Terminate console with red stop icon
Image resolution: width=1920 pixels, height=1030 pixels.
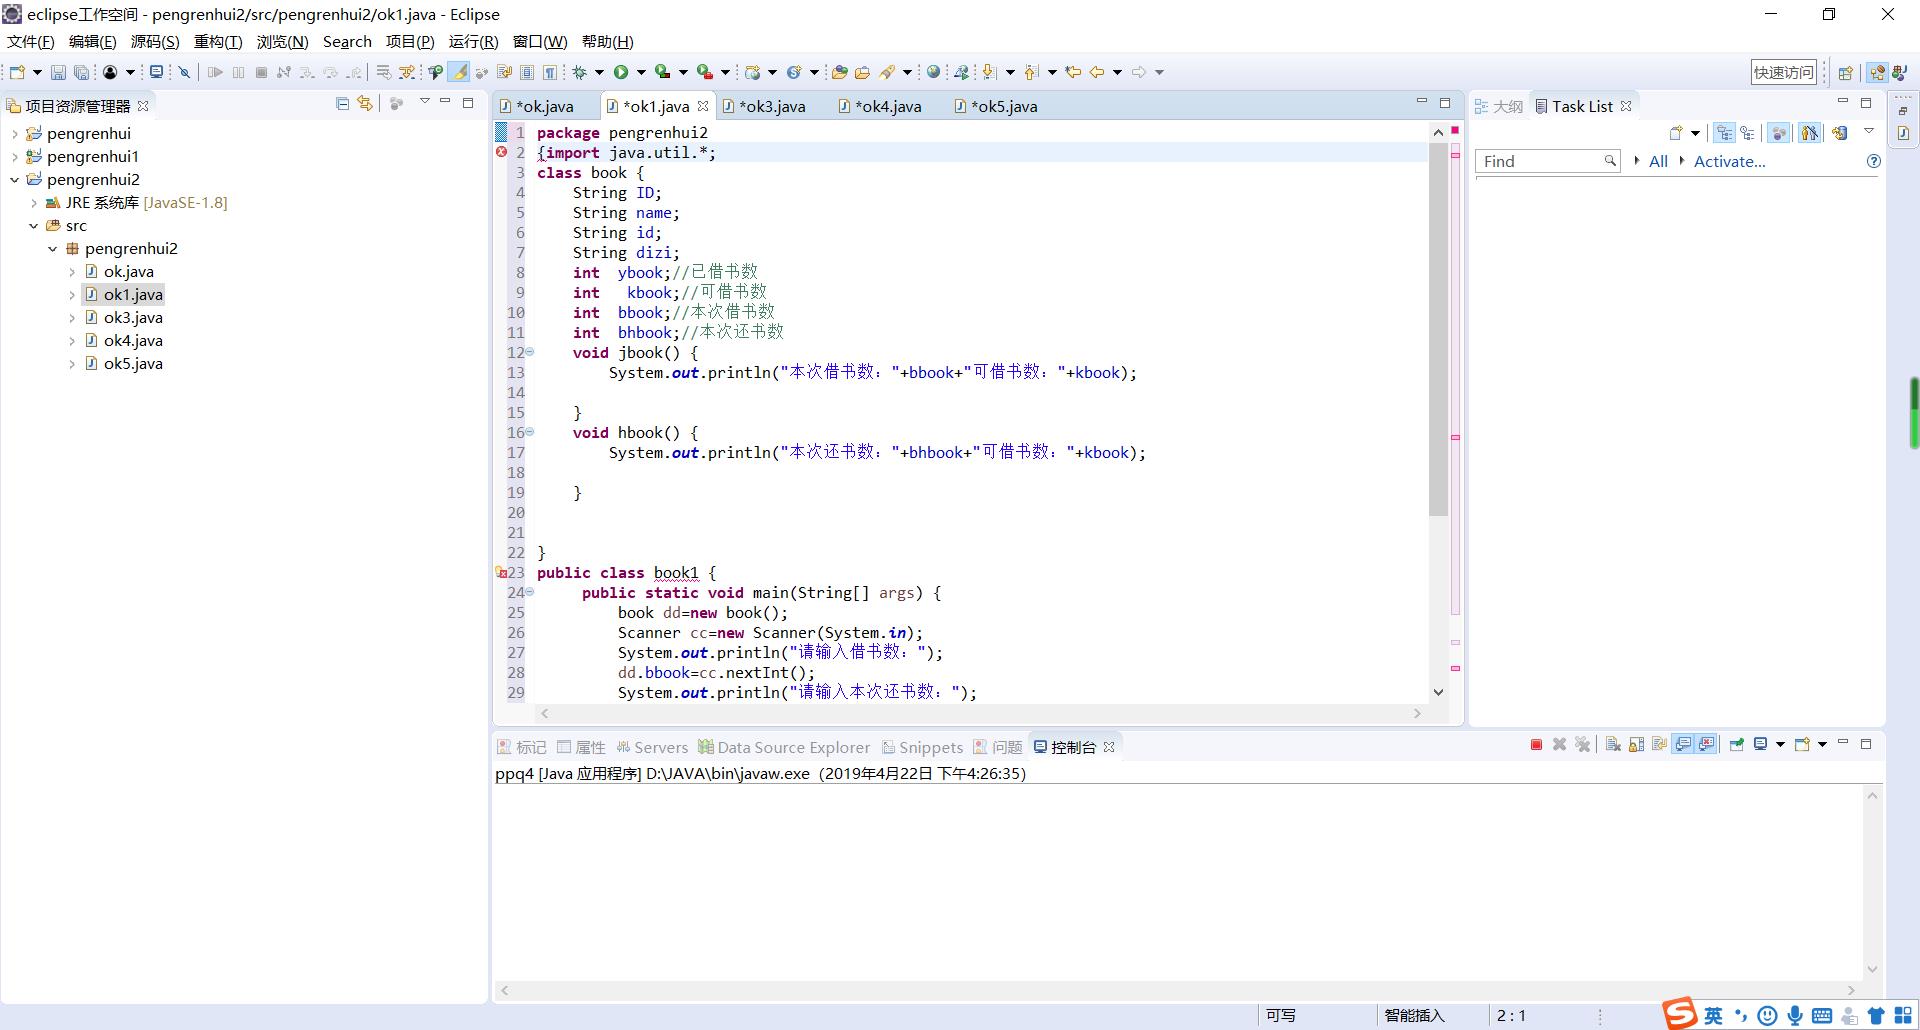(1536, 745)
